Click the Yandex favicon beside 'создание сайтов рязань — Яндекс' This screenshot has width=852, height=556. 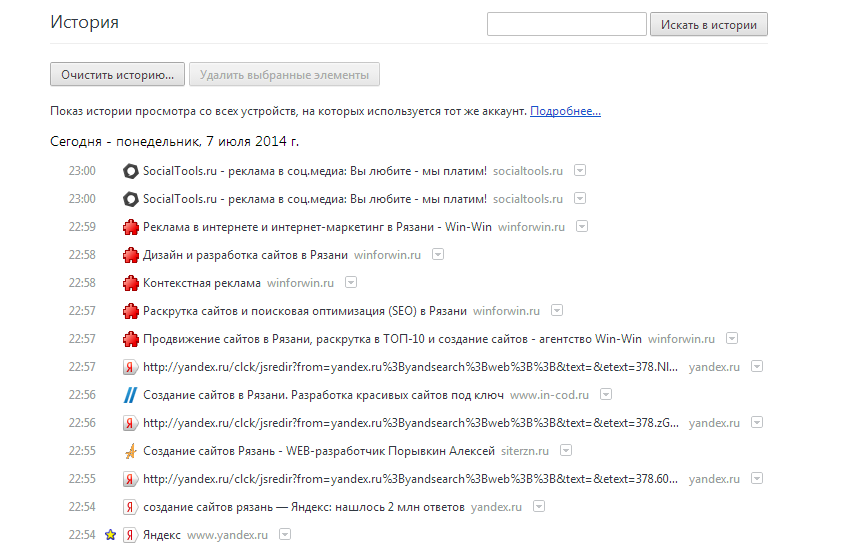coord(130,507)
